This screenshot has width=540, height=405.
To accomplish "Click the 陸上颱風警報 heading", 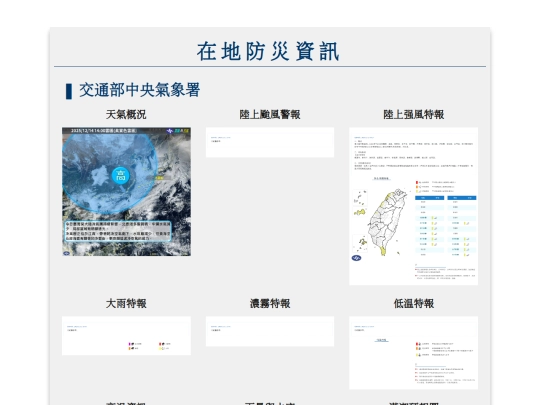I will coord(270,115).
